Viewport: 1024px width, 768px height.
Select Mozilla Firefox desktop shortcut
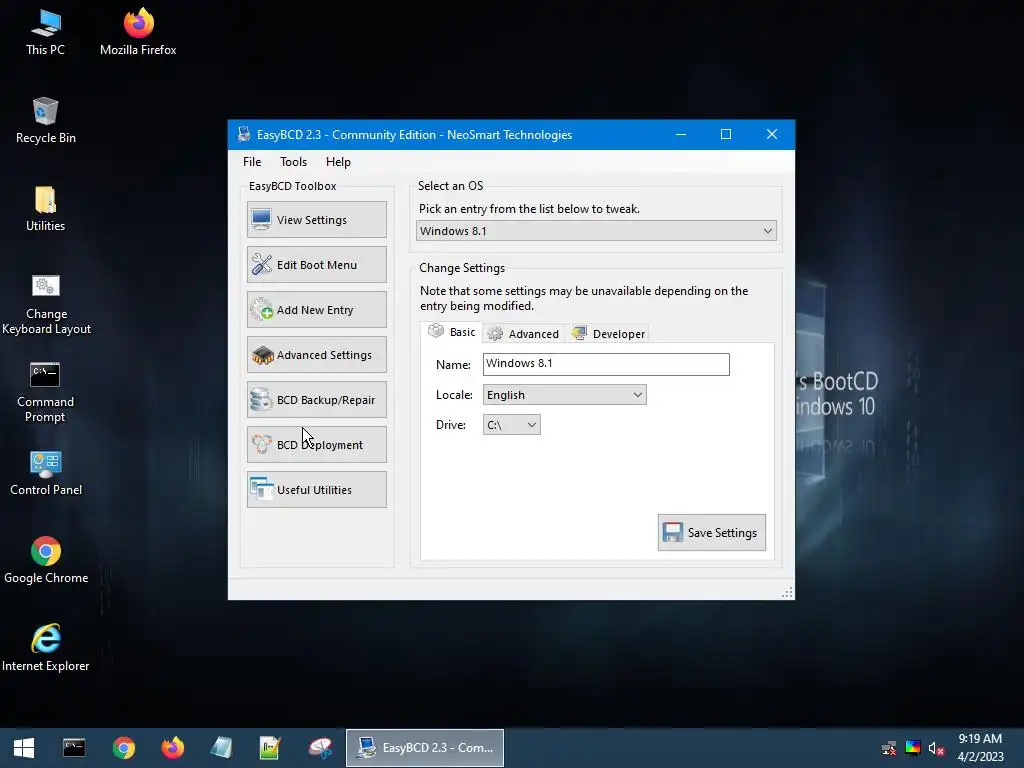coord(138,33)
